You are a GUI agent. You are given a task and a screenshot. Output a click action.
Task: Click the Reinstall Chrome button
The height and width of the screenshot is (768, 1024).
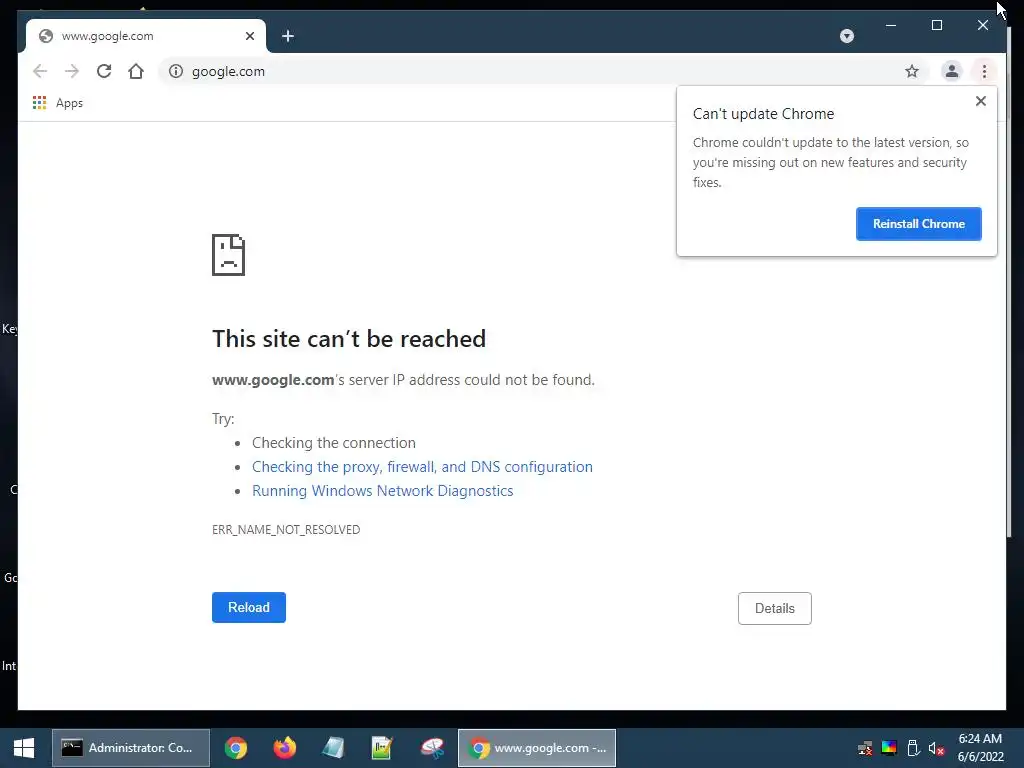[918, 224]
